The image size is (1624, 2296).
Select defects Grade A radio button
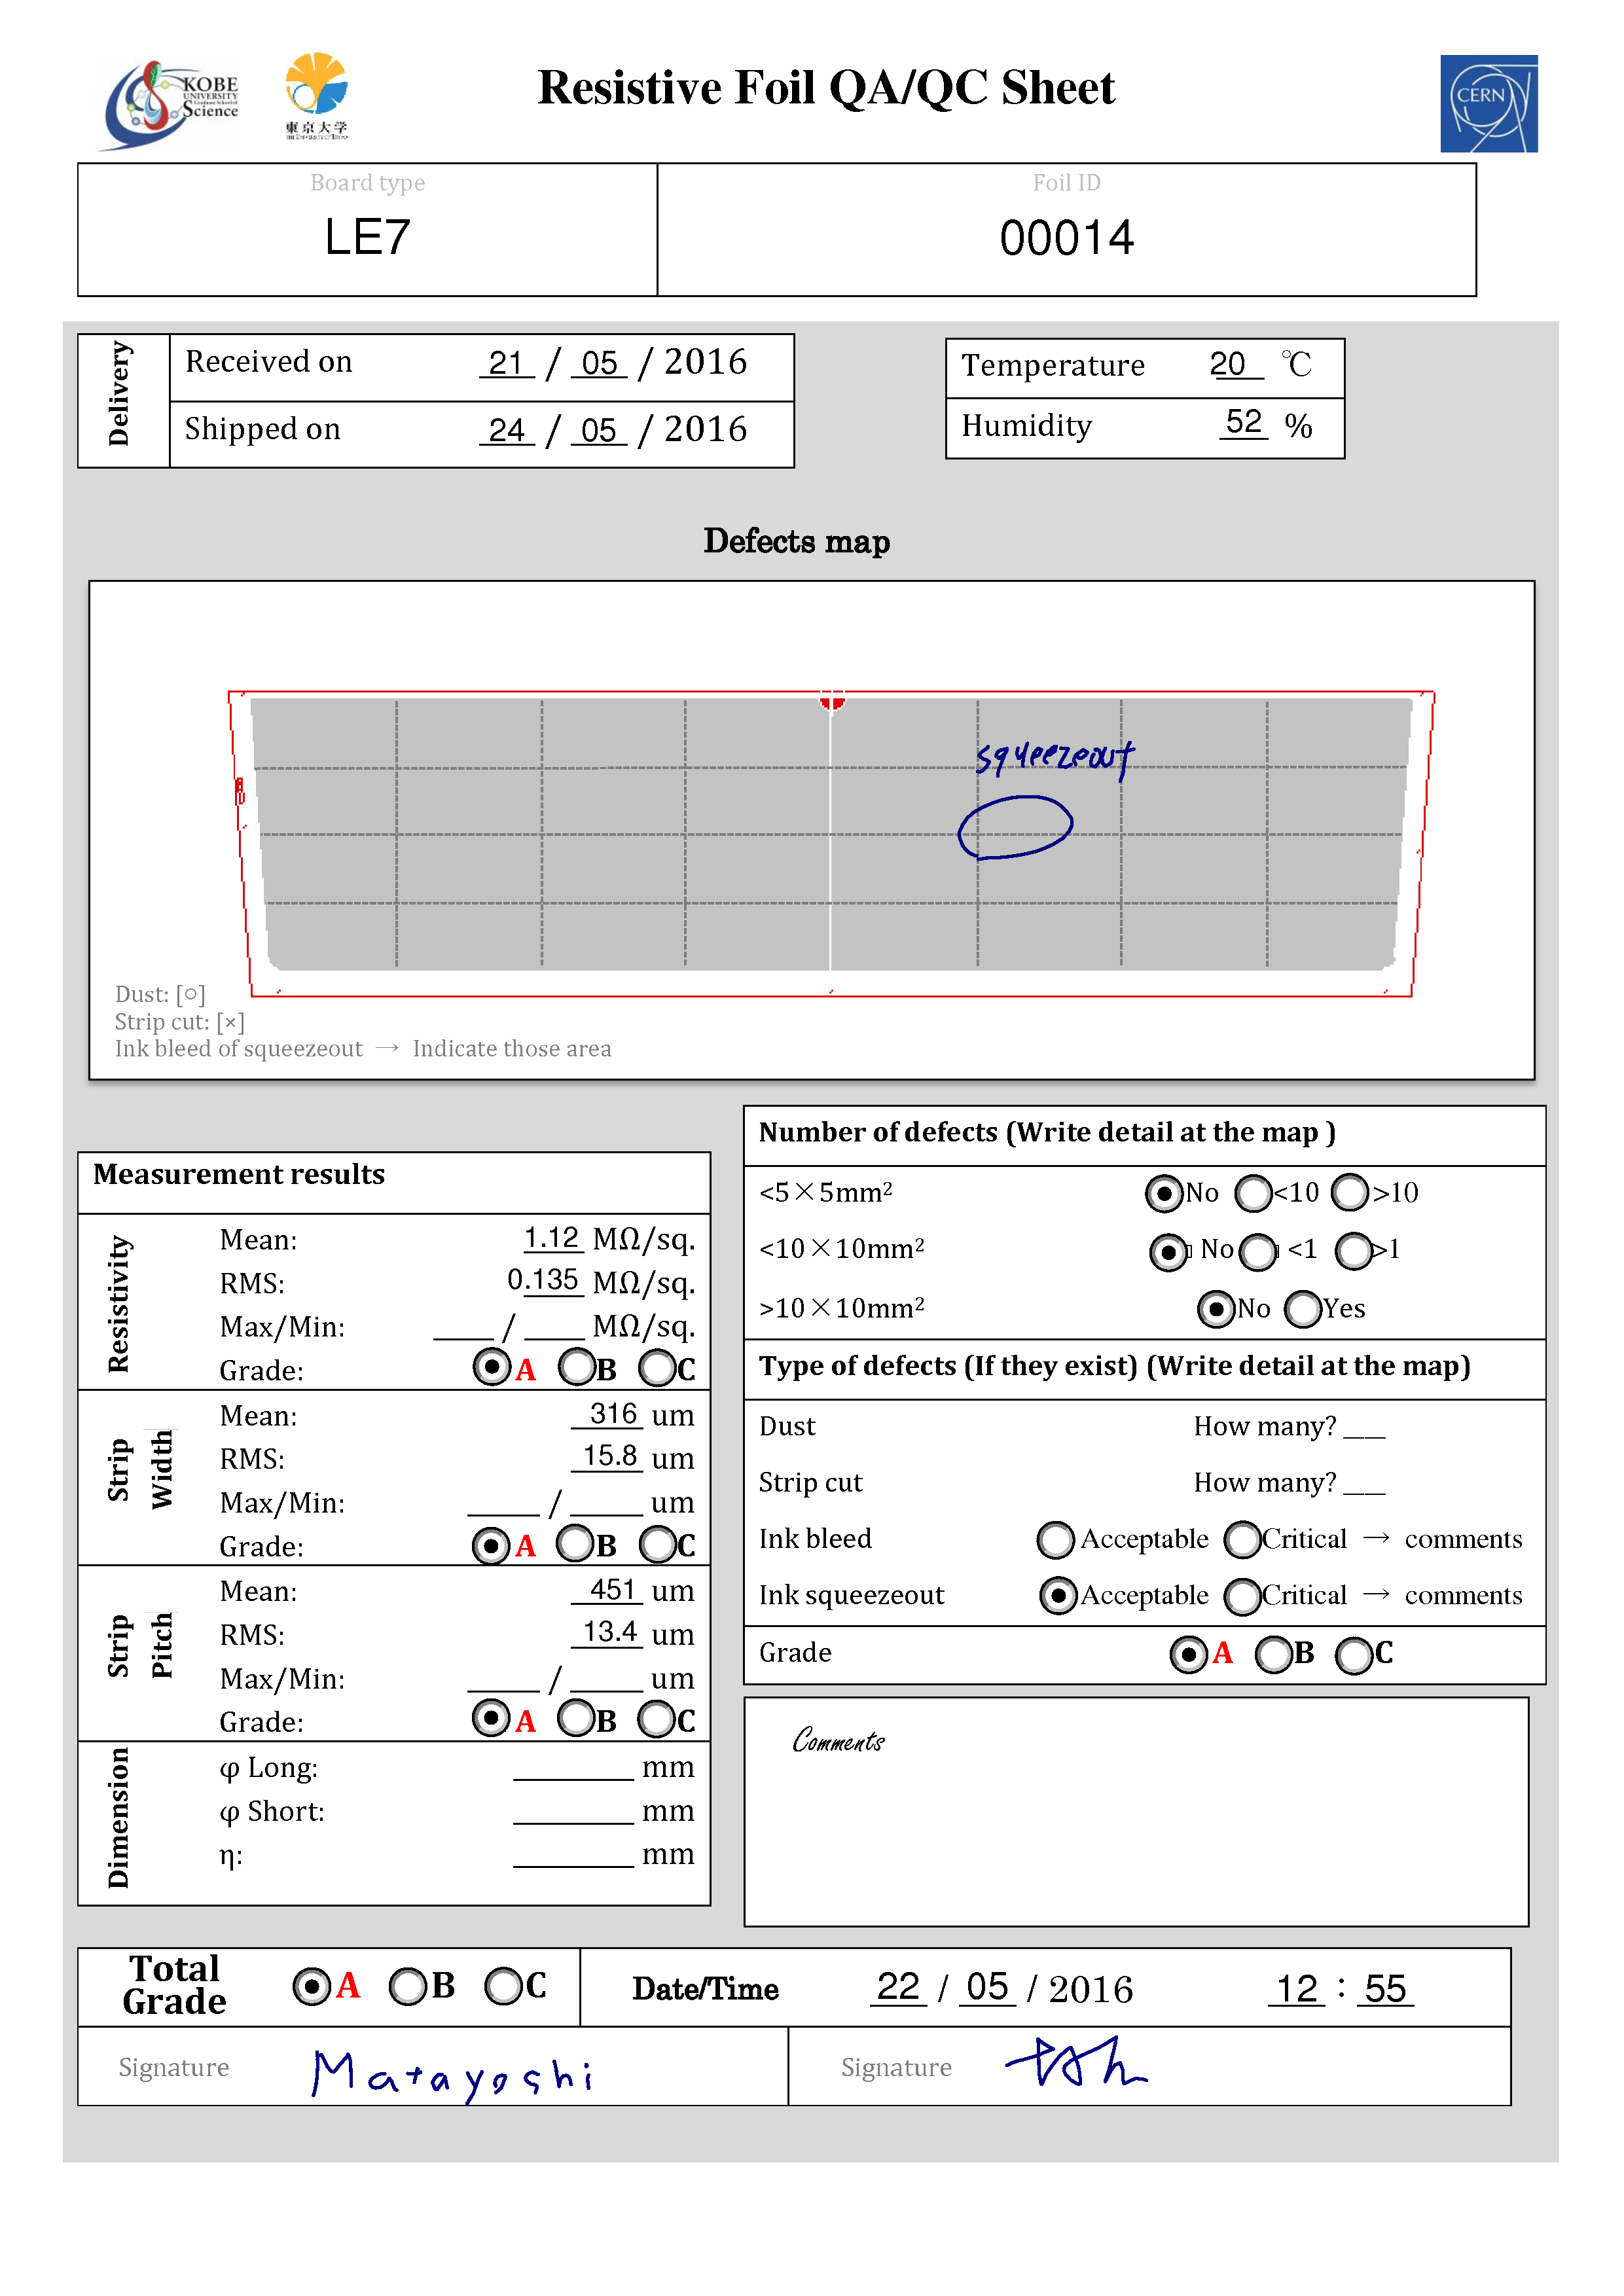[x=1188, y=1654]
